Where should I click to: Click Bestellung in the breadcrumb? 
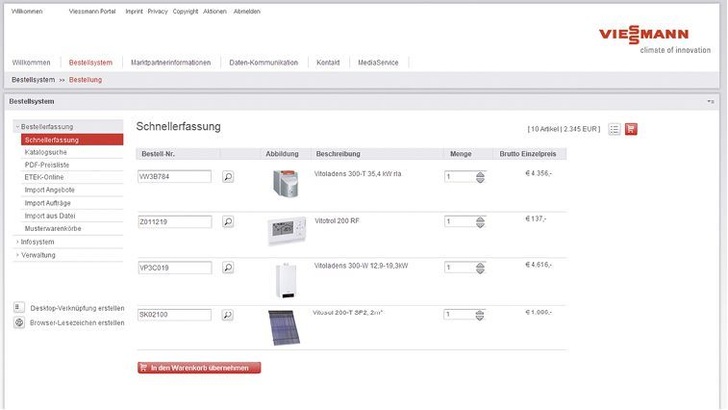point(85,79)
